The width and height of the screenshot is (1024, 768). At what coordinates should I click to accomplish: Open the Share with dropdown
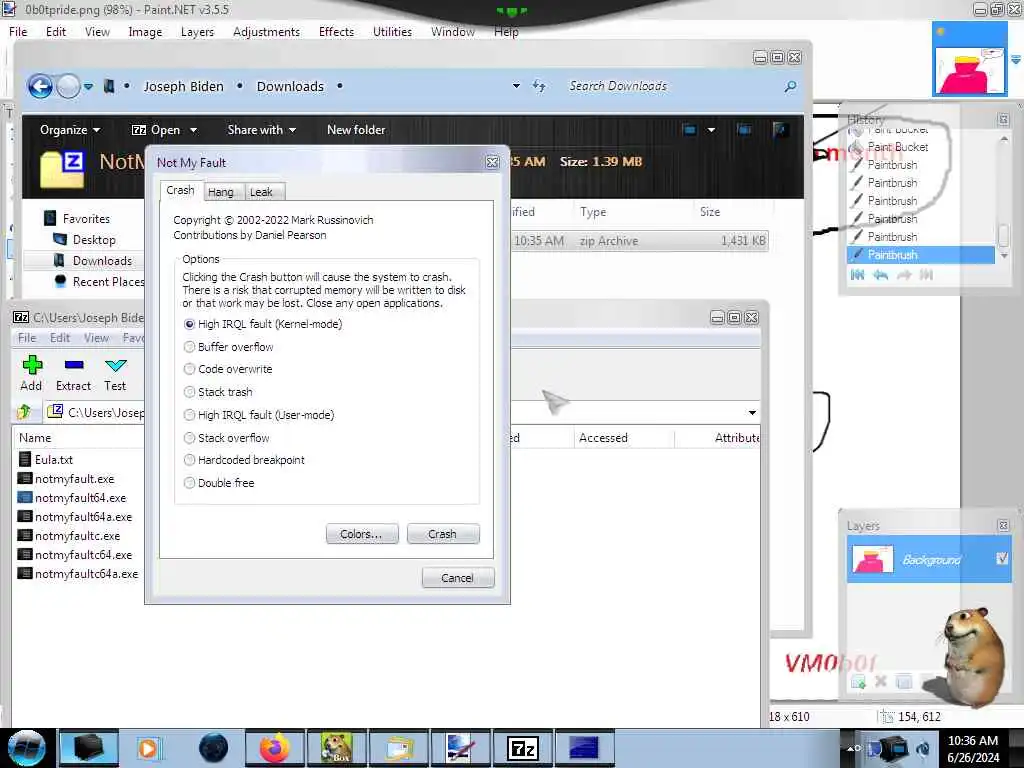[x=261, y=130]
